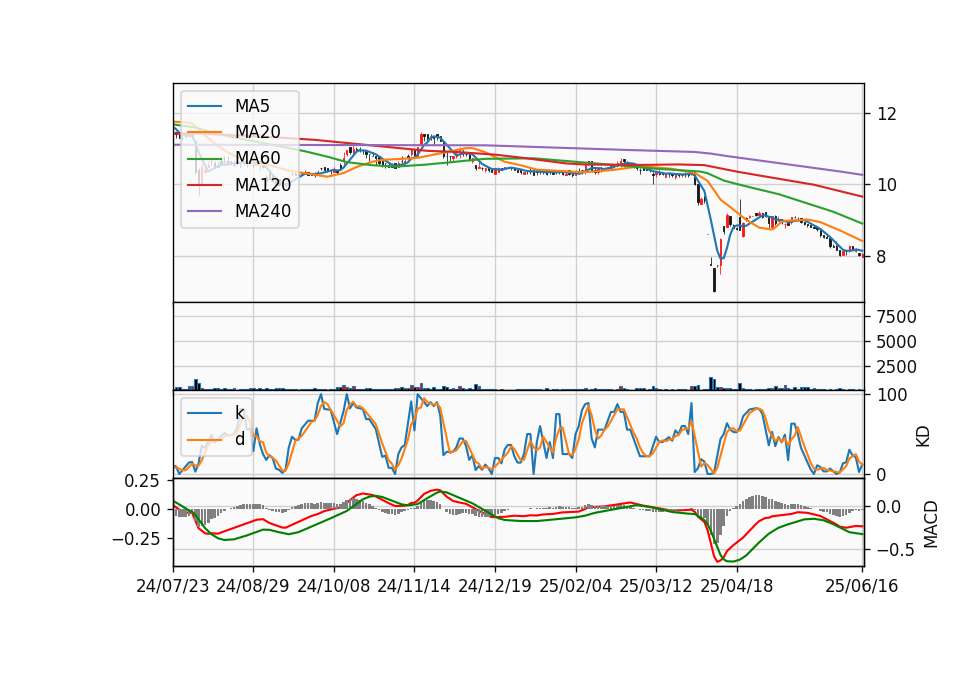Click the volume axis value 5000
This screenshot has width=960, height=690.
coord(896,342)
